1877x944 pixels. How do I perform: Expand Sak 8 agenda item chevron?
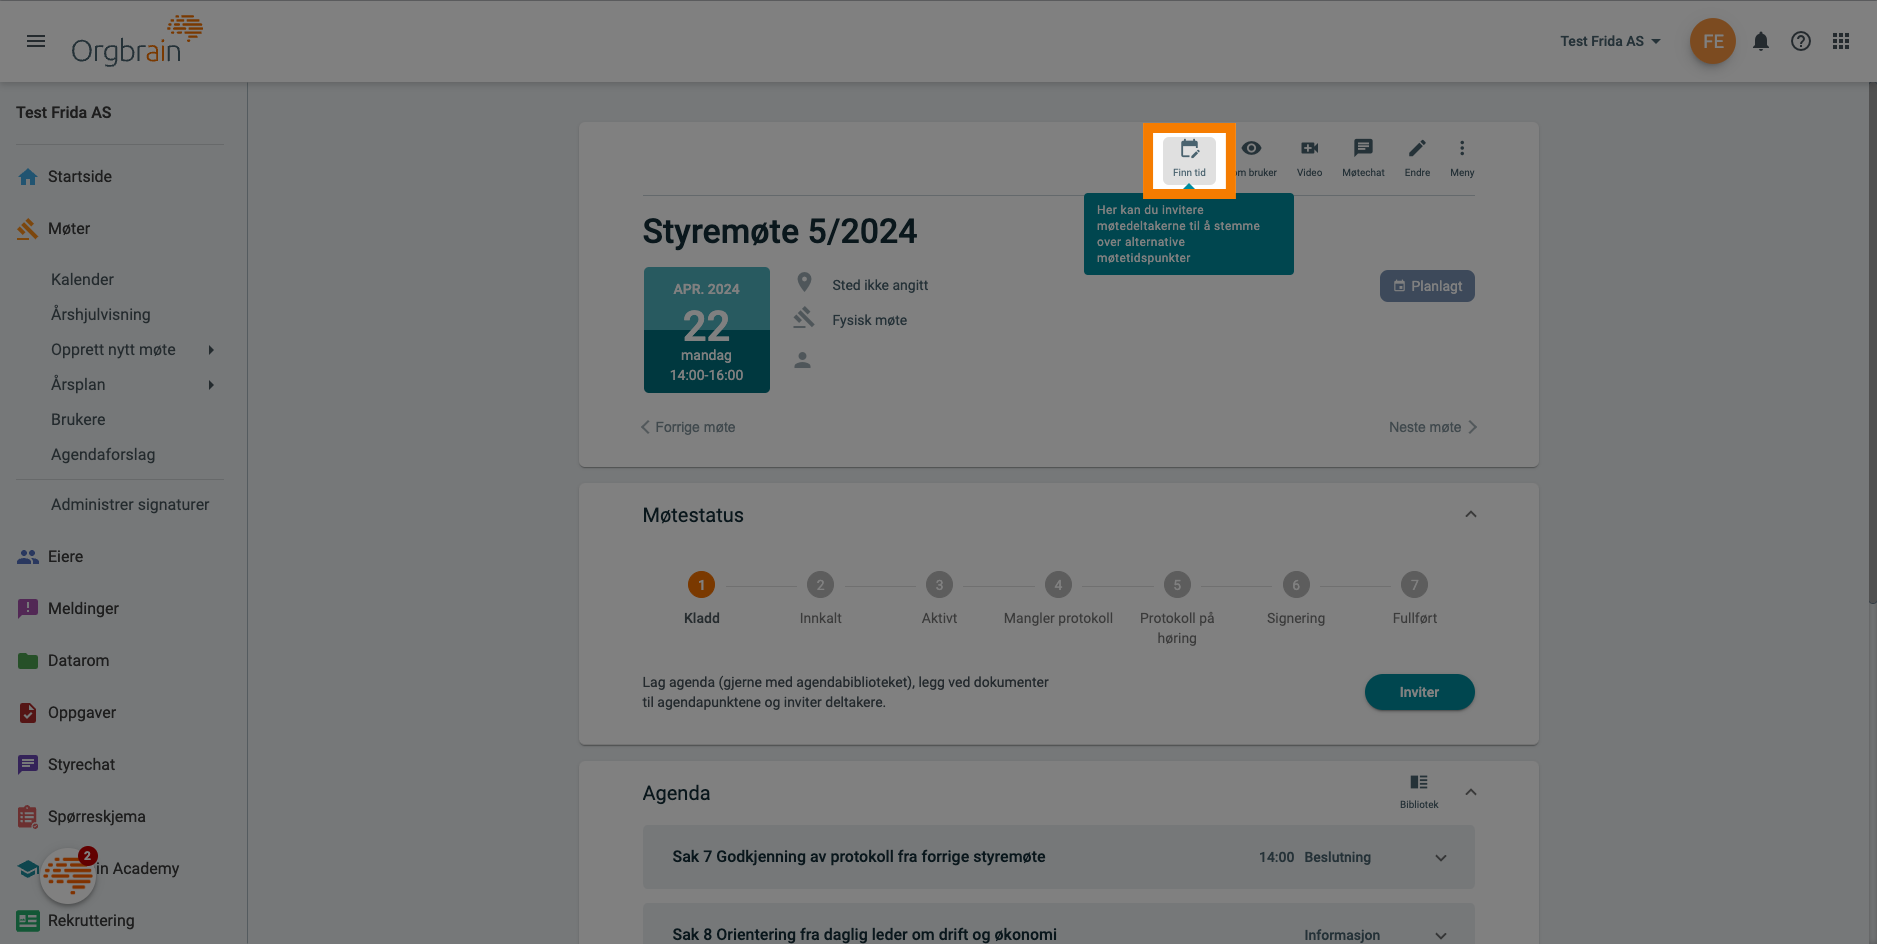(1441, 935)
